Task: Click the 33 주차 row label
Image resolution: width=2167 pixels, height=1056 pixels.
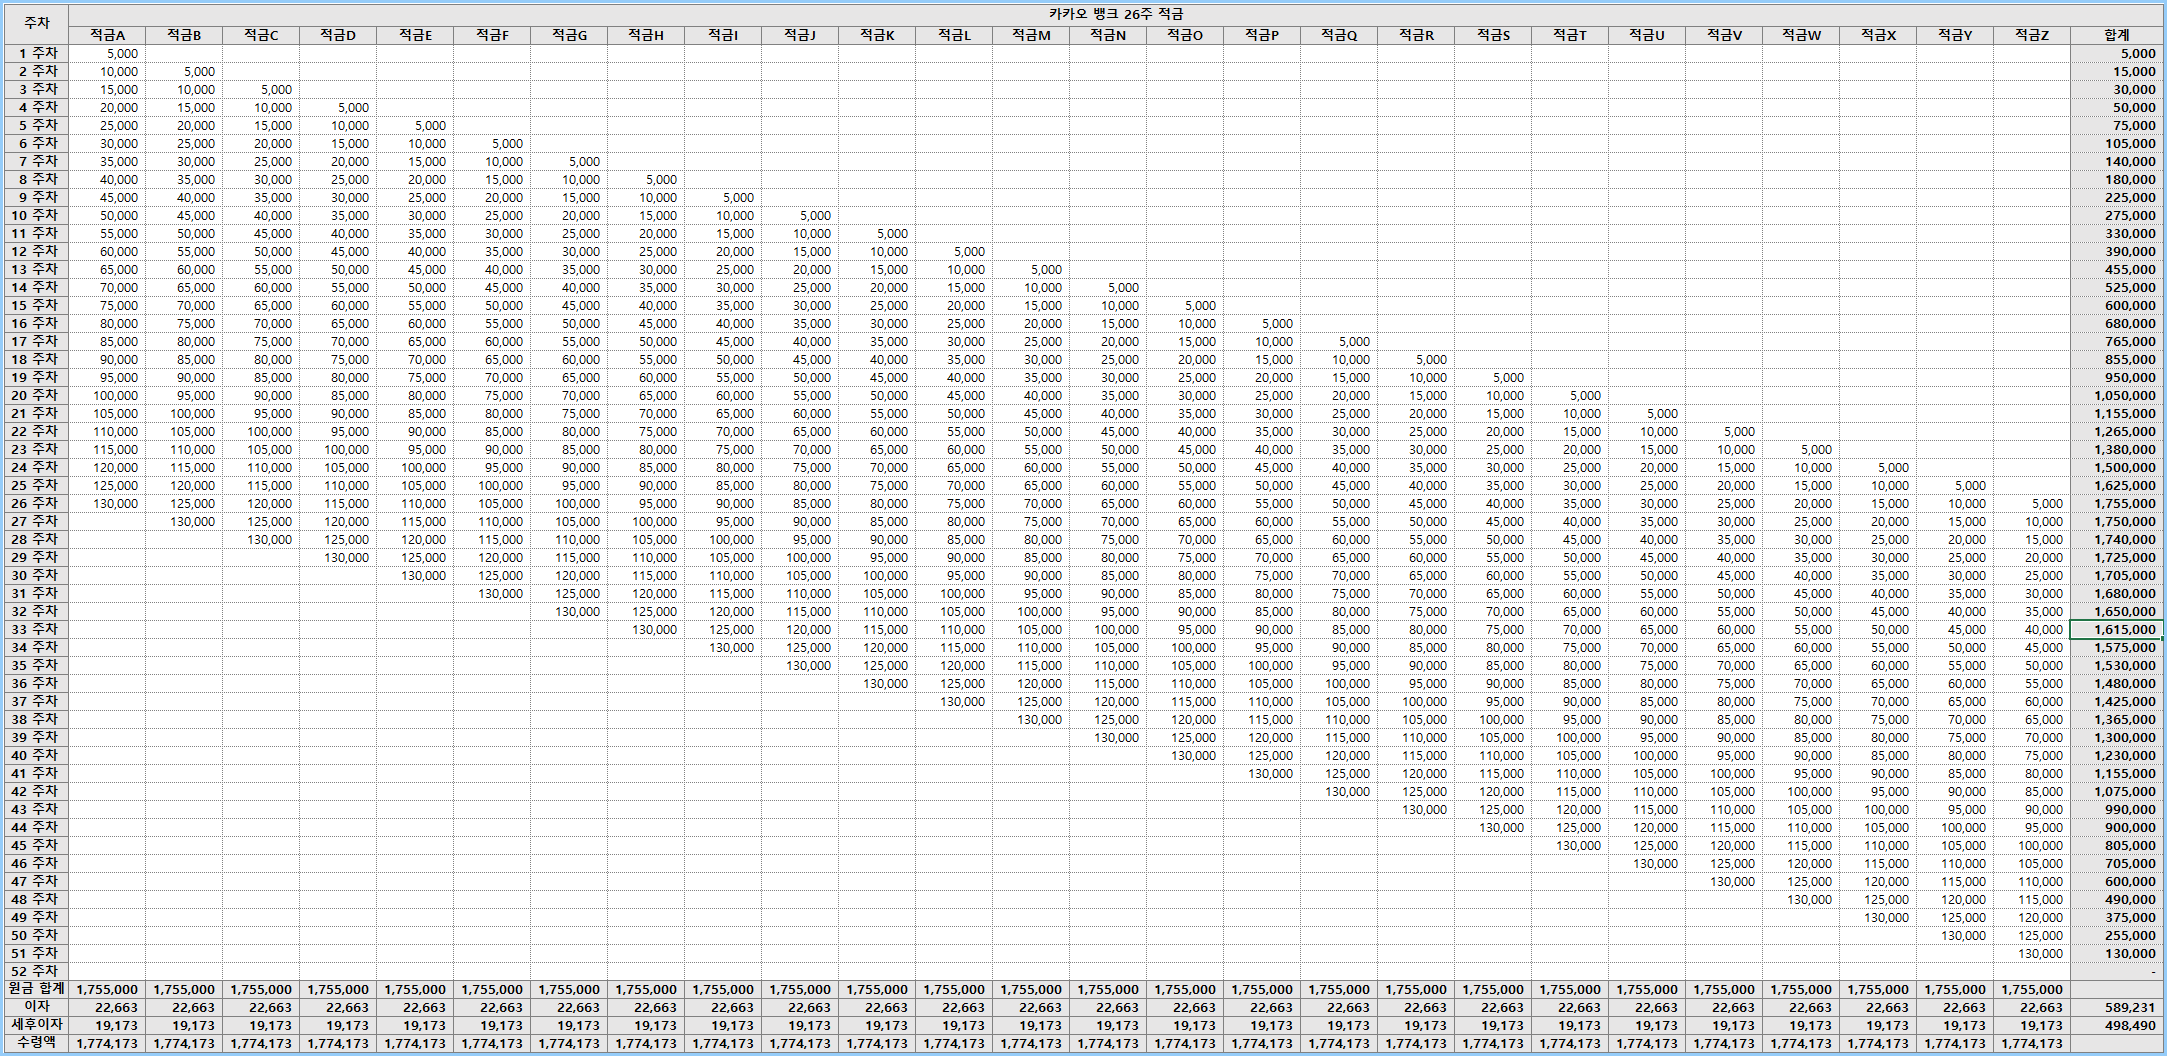Action: (36, 629)
